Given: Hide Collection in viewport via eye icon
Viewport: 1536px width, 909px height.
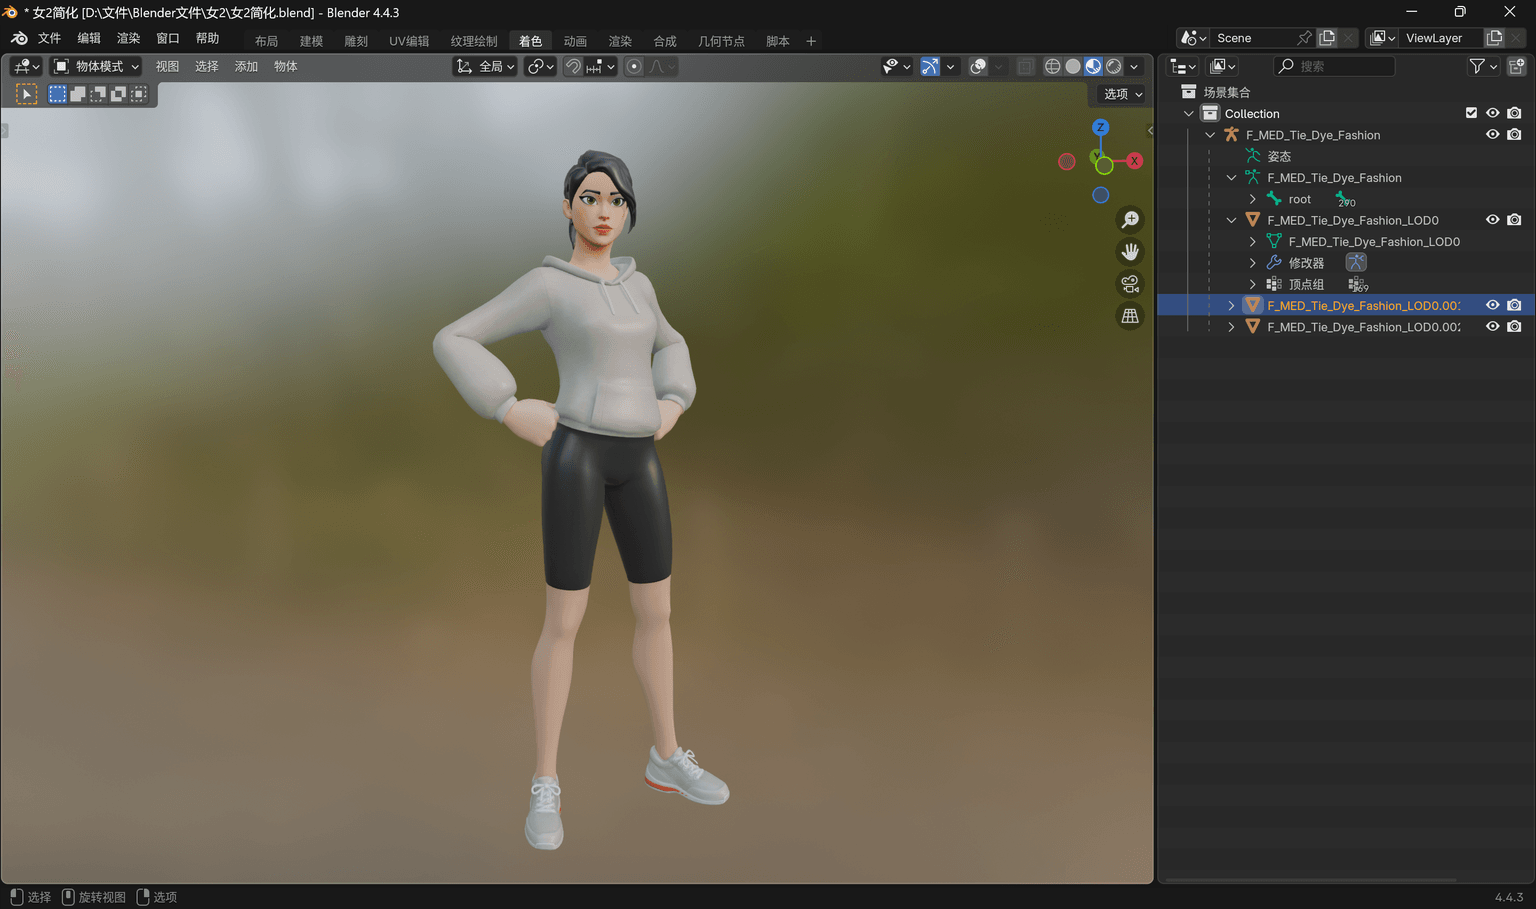Looking at the screenshot, I should pos(1492,113).
